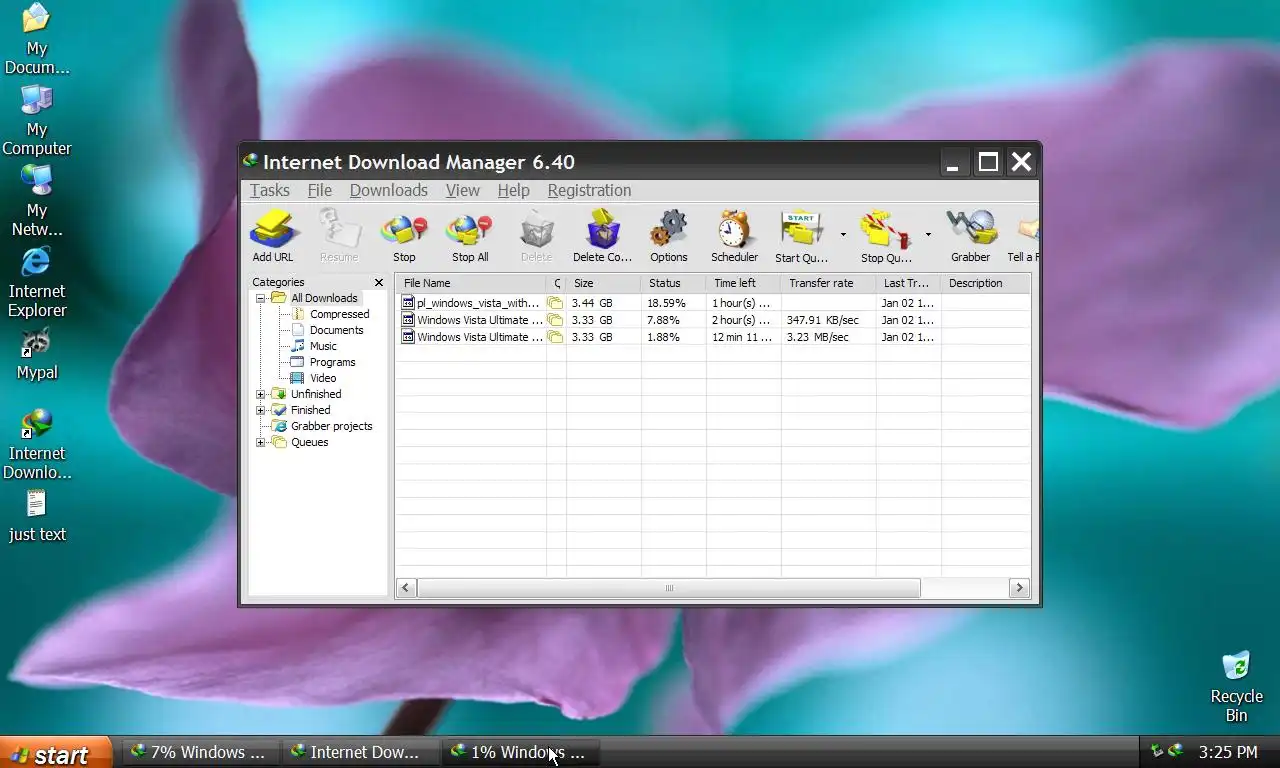Screen dimensions: 1280x768
Task: Sort by Transfer rate column header
Action: pyautogui.click(x=829, y=283)
